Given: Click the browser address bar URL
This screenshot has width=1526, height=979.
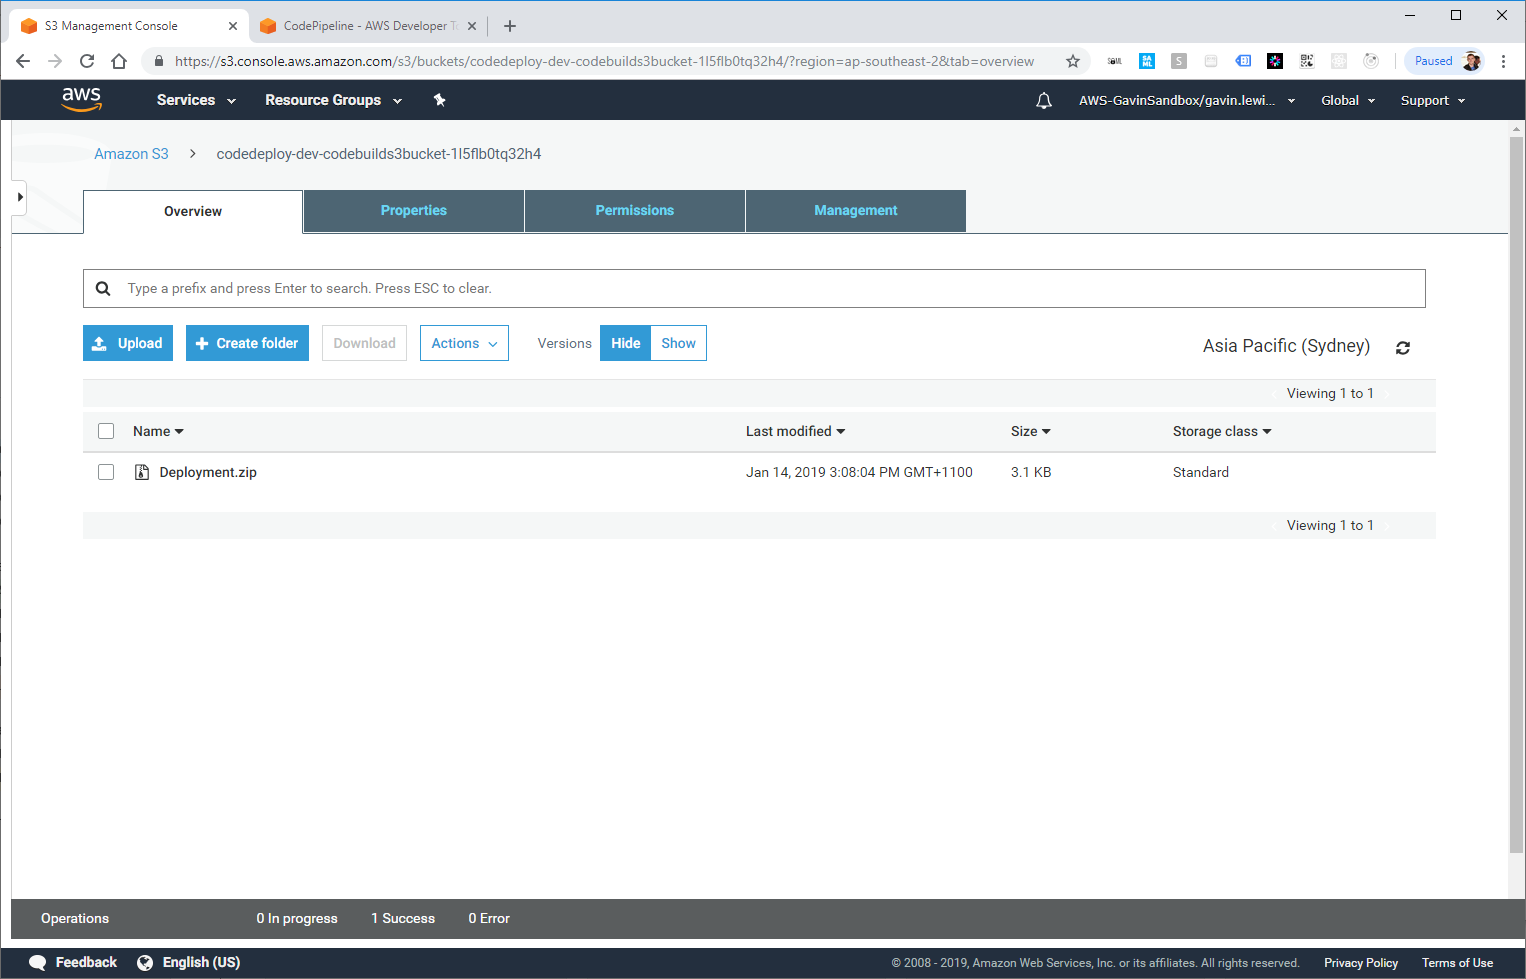Looking at the screenshot, I should [x=604, y=61].
